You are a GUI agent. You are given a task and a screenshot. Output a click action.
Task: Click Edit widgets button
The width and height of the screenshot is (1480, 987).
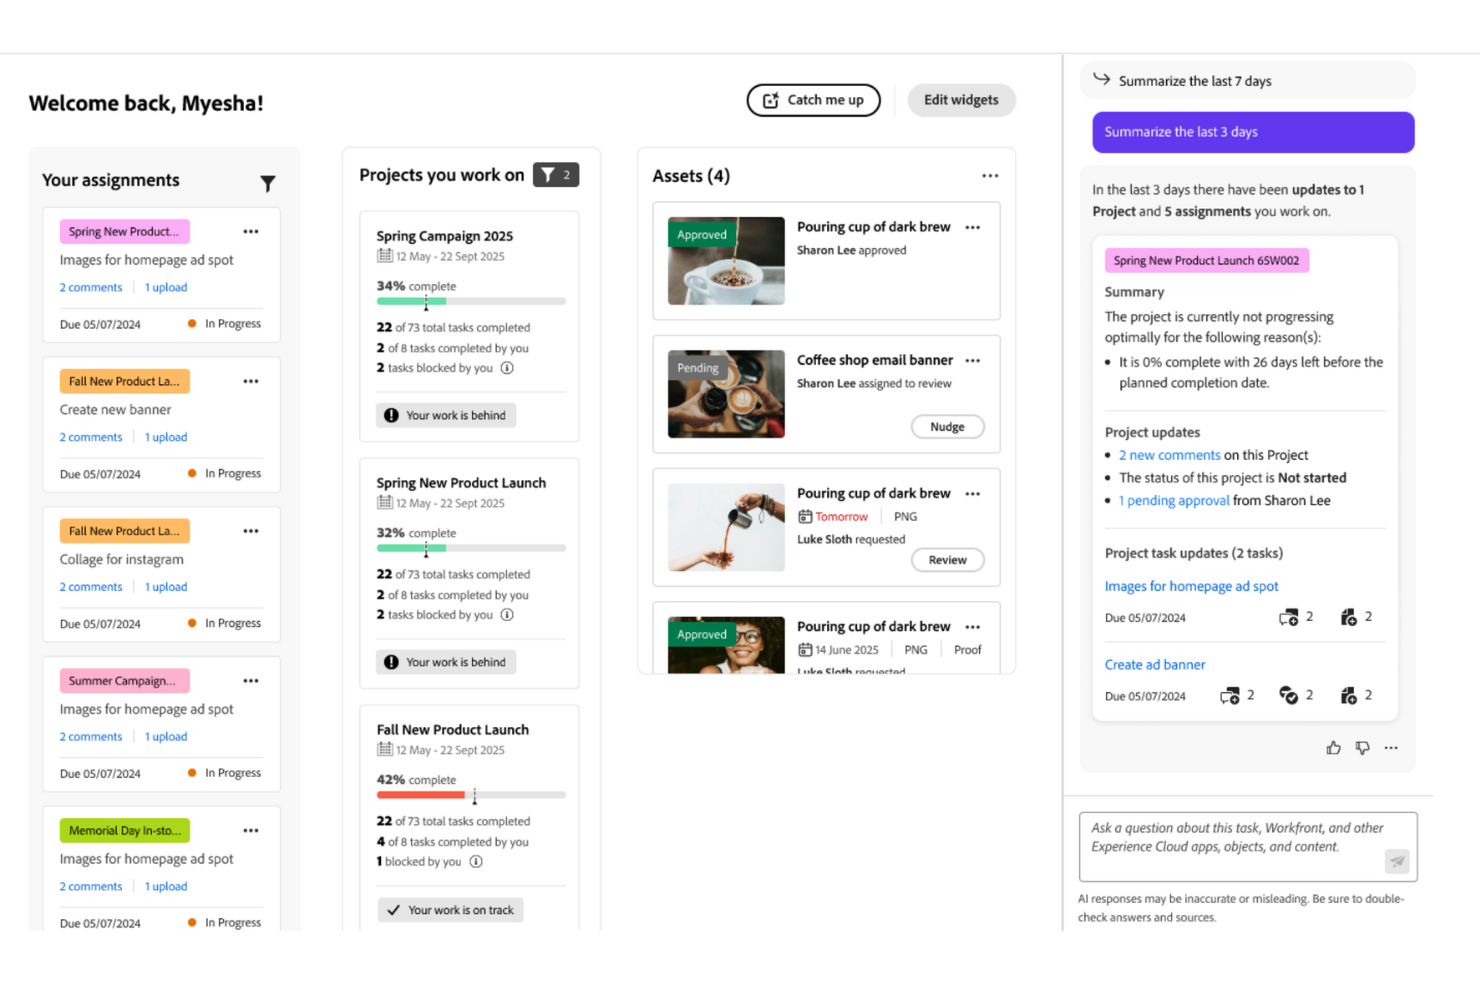[x=961, y=100]
